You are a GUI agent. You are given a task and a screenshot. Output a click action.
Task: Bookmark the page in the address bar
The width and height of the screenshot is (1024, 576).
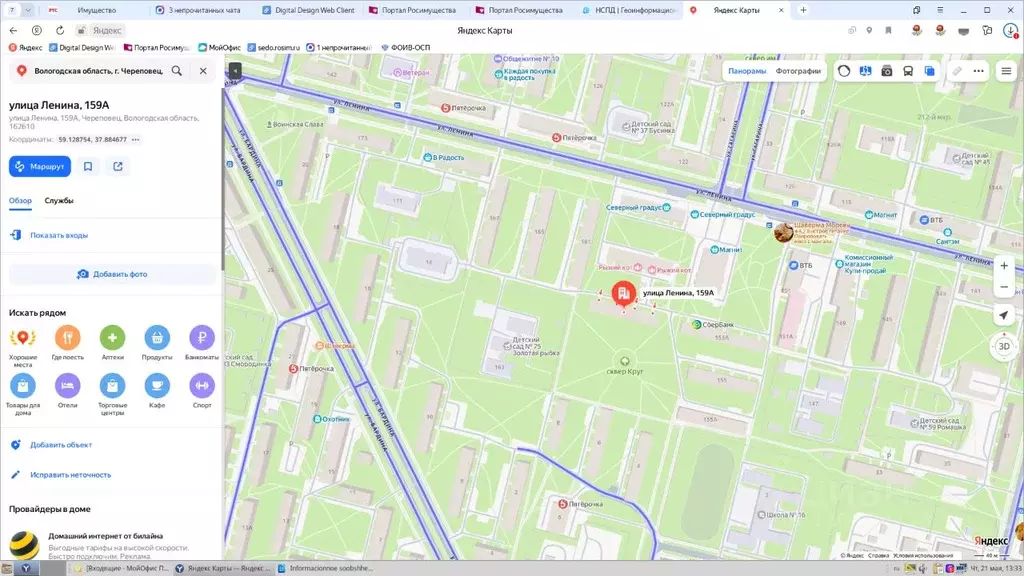pos(889,31)
